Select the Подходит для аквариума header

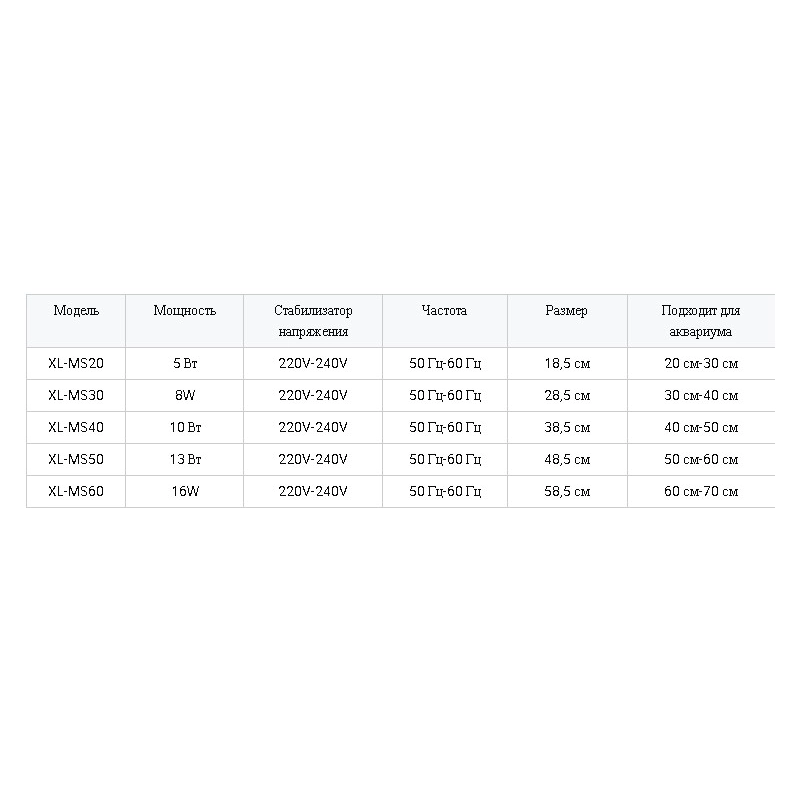701,321
